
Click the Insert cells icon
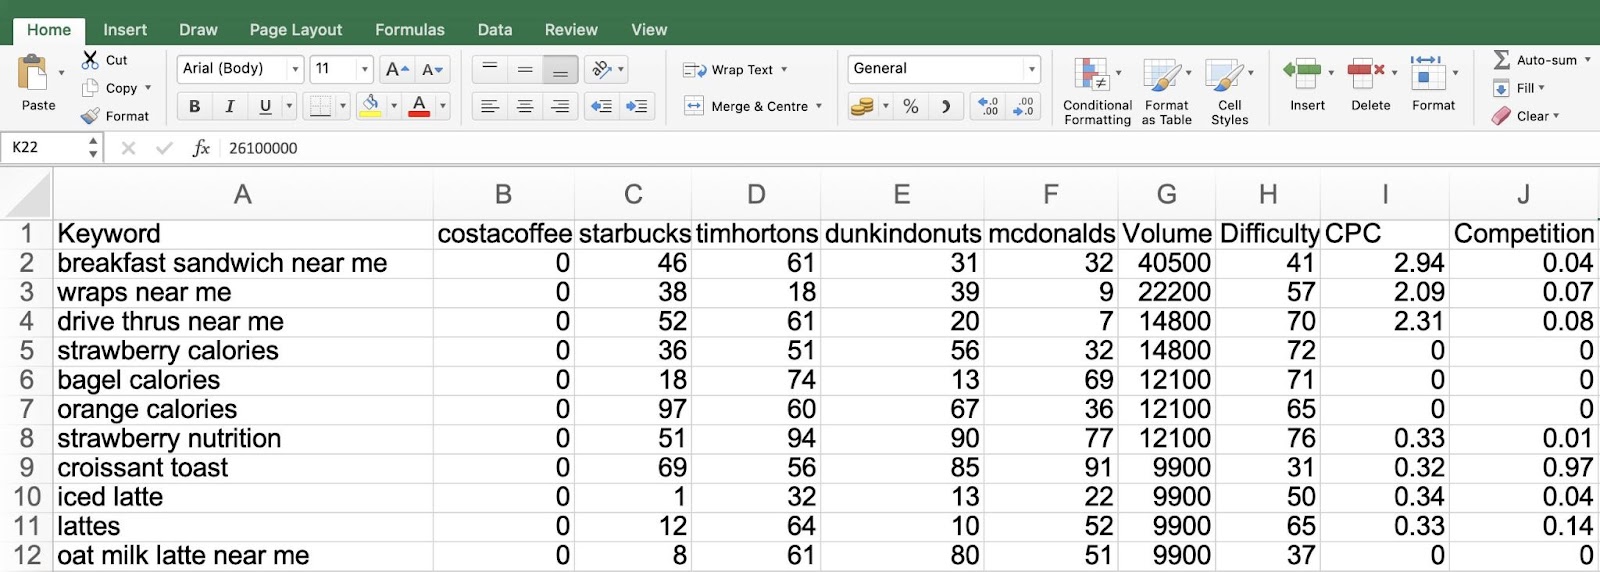click(1302, 72)
